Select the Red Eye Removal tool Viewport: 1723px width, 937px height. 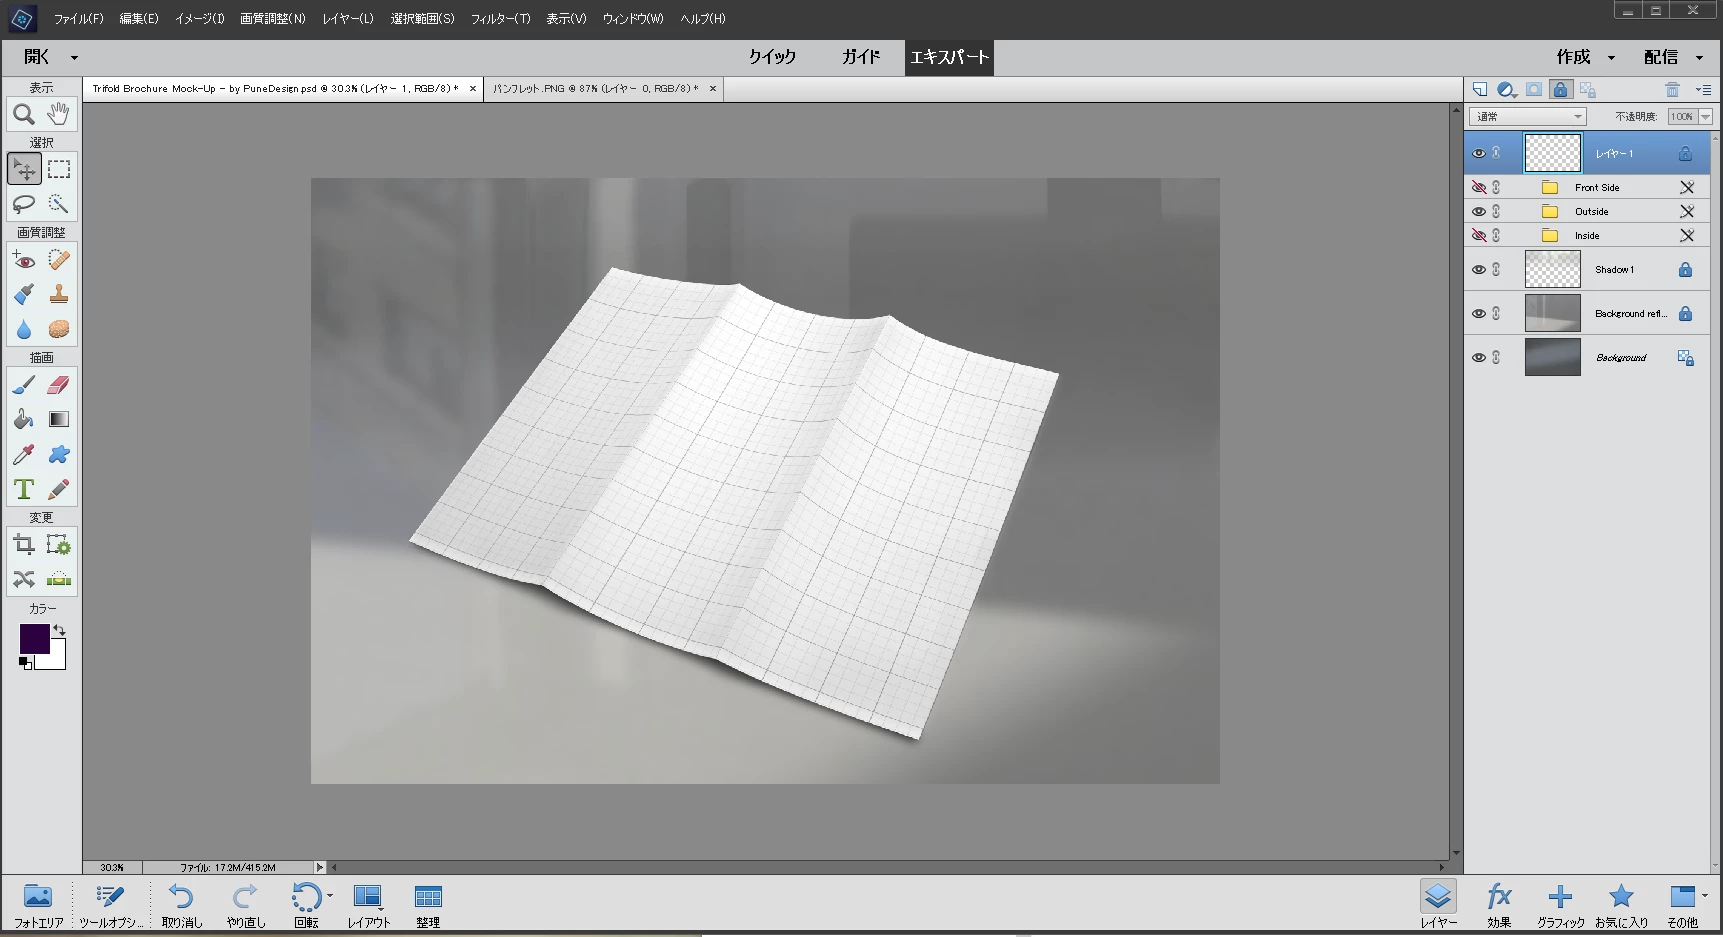pyautogui.click(x=24, y=260)
